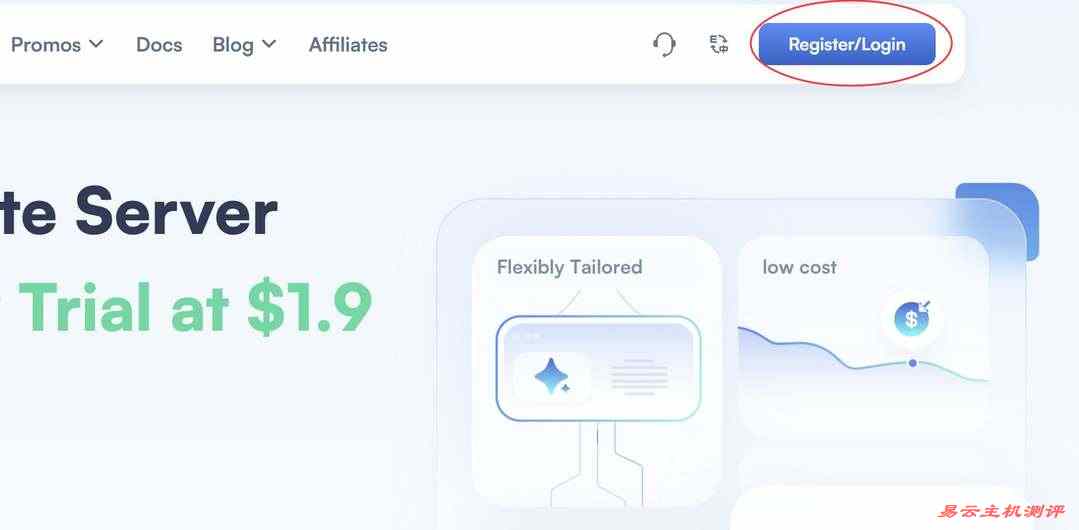
Task: Open the language translation icon
Action: point(719,45)
